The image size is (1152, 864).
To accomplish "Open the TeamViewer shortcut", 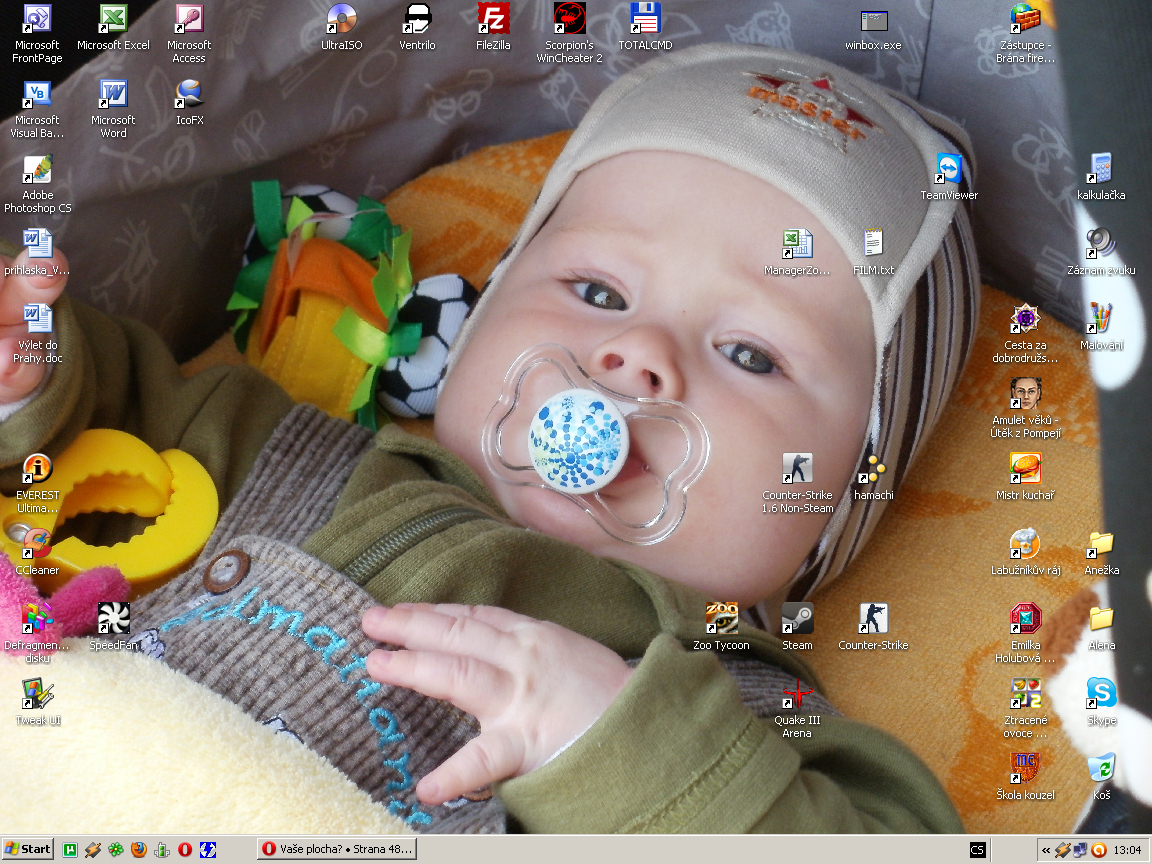I will tap(948, 169).
